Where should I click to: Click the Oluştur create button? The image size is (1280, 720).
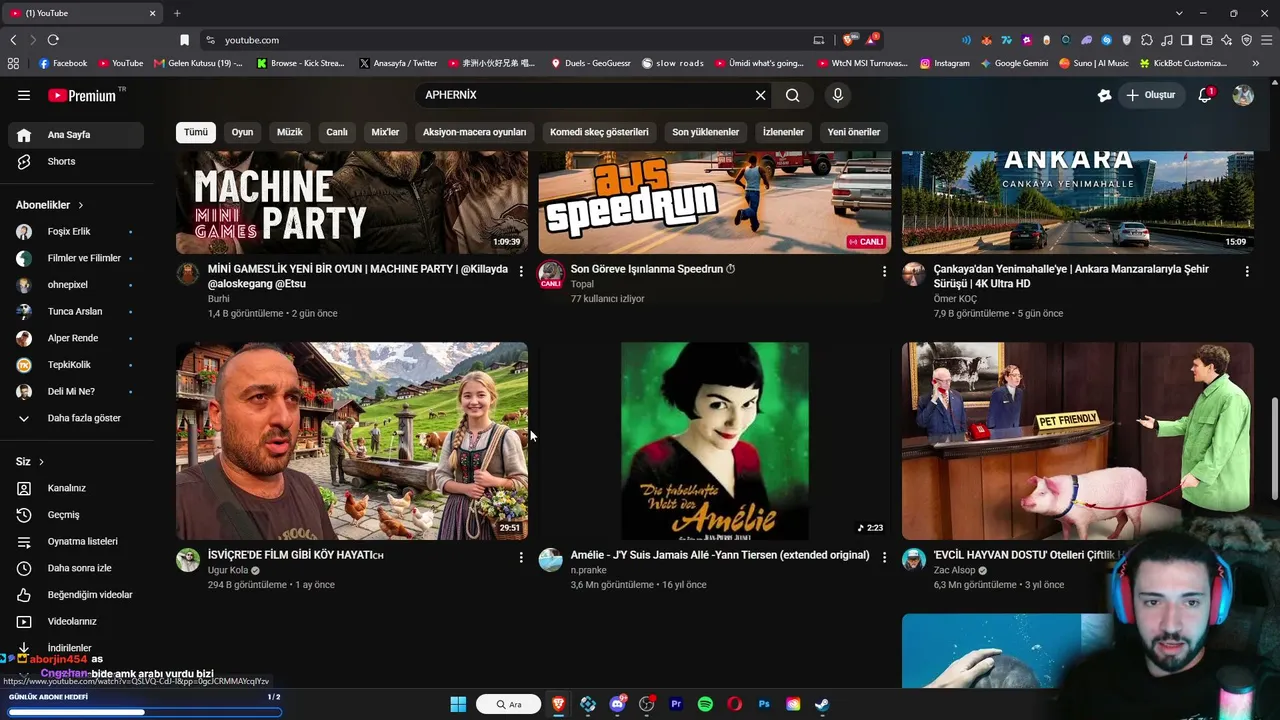[1150, 95]
